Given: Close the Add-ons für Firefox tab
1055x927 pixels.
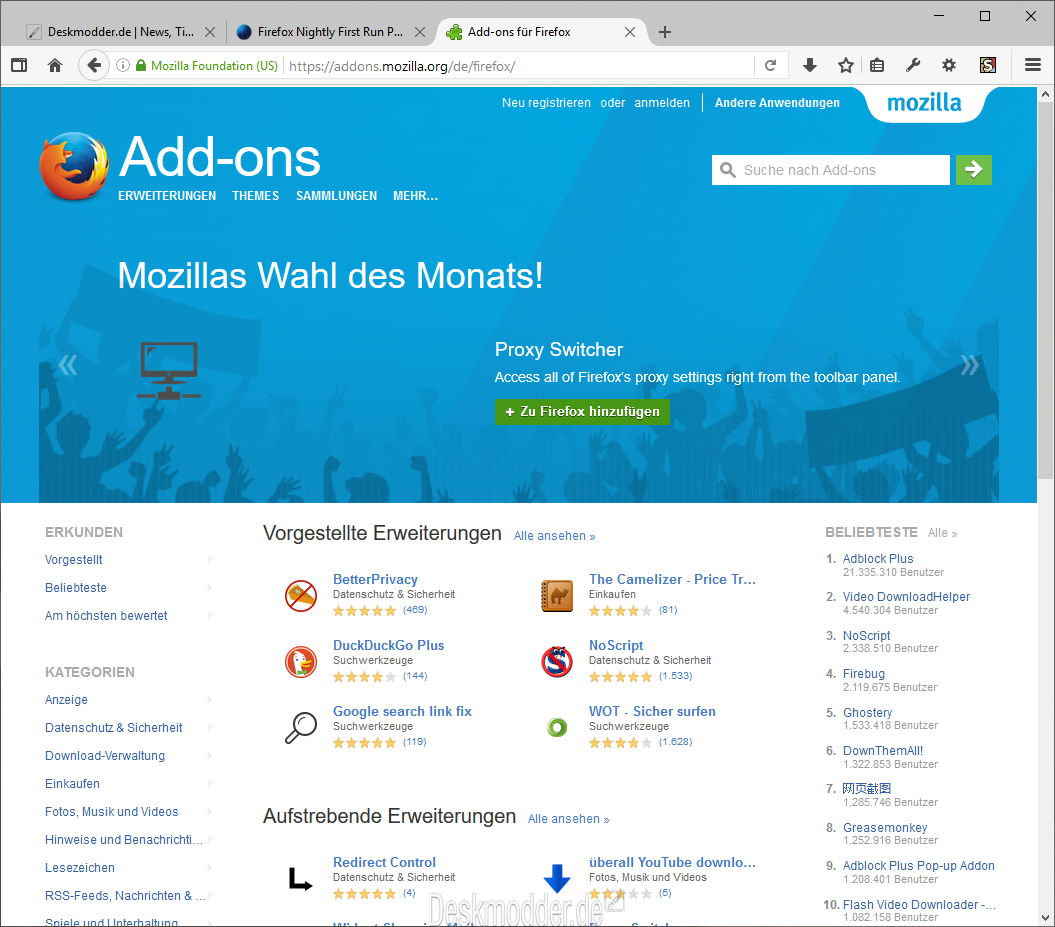Looking at the screenshot, I should (x=630, y=32).
